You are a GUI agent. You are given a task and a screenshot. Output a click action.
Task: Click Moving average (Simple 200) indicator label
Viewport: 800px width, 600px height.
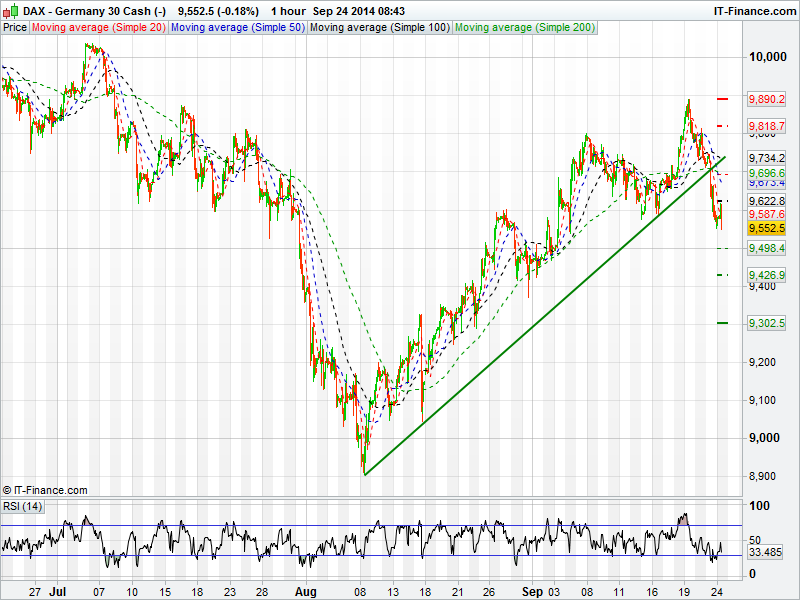click(x=524, y=28)
